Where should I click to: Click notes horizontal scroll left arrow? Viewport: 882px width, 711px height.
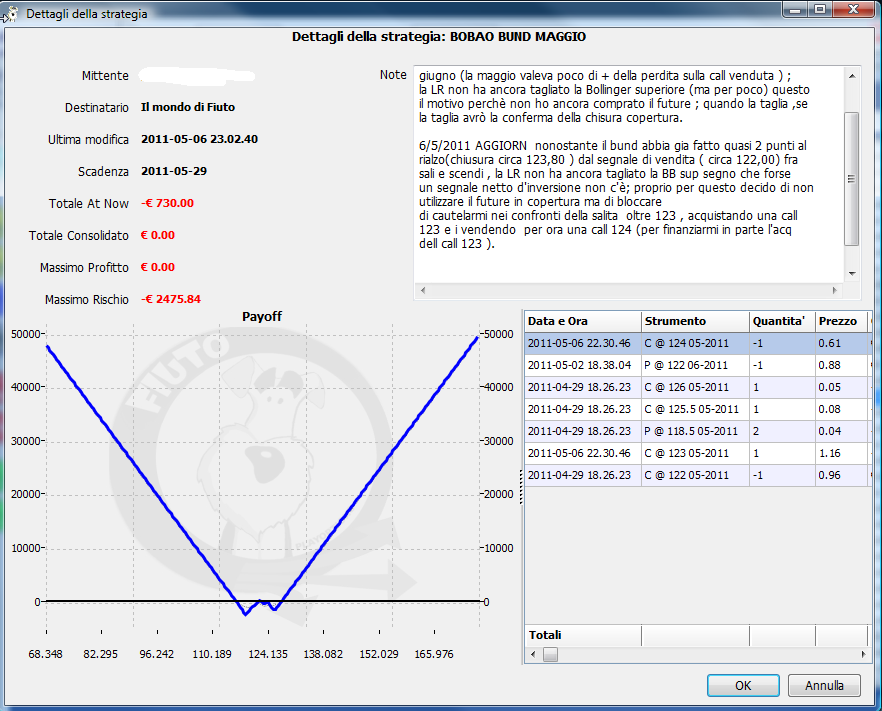tap(423, 290)
